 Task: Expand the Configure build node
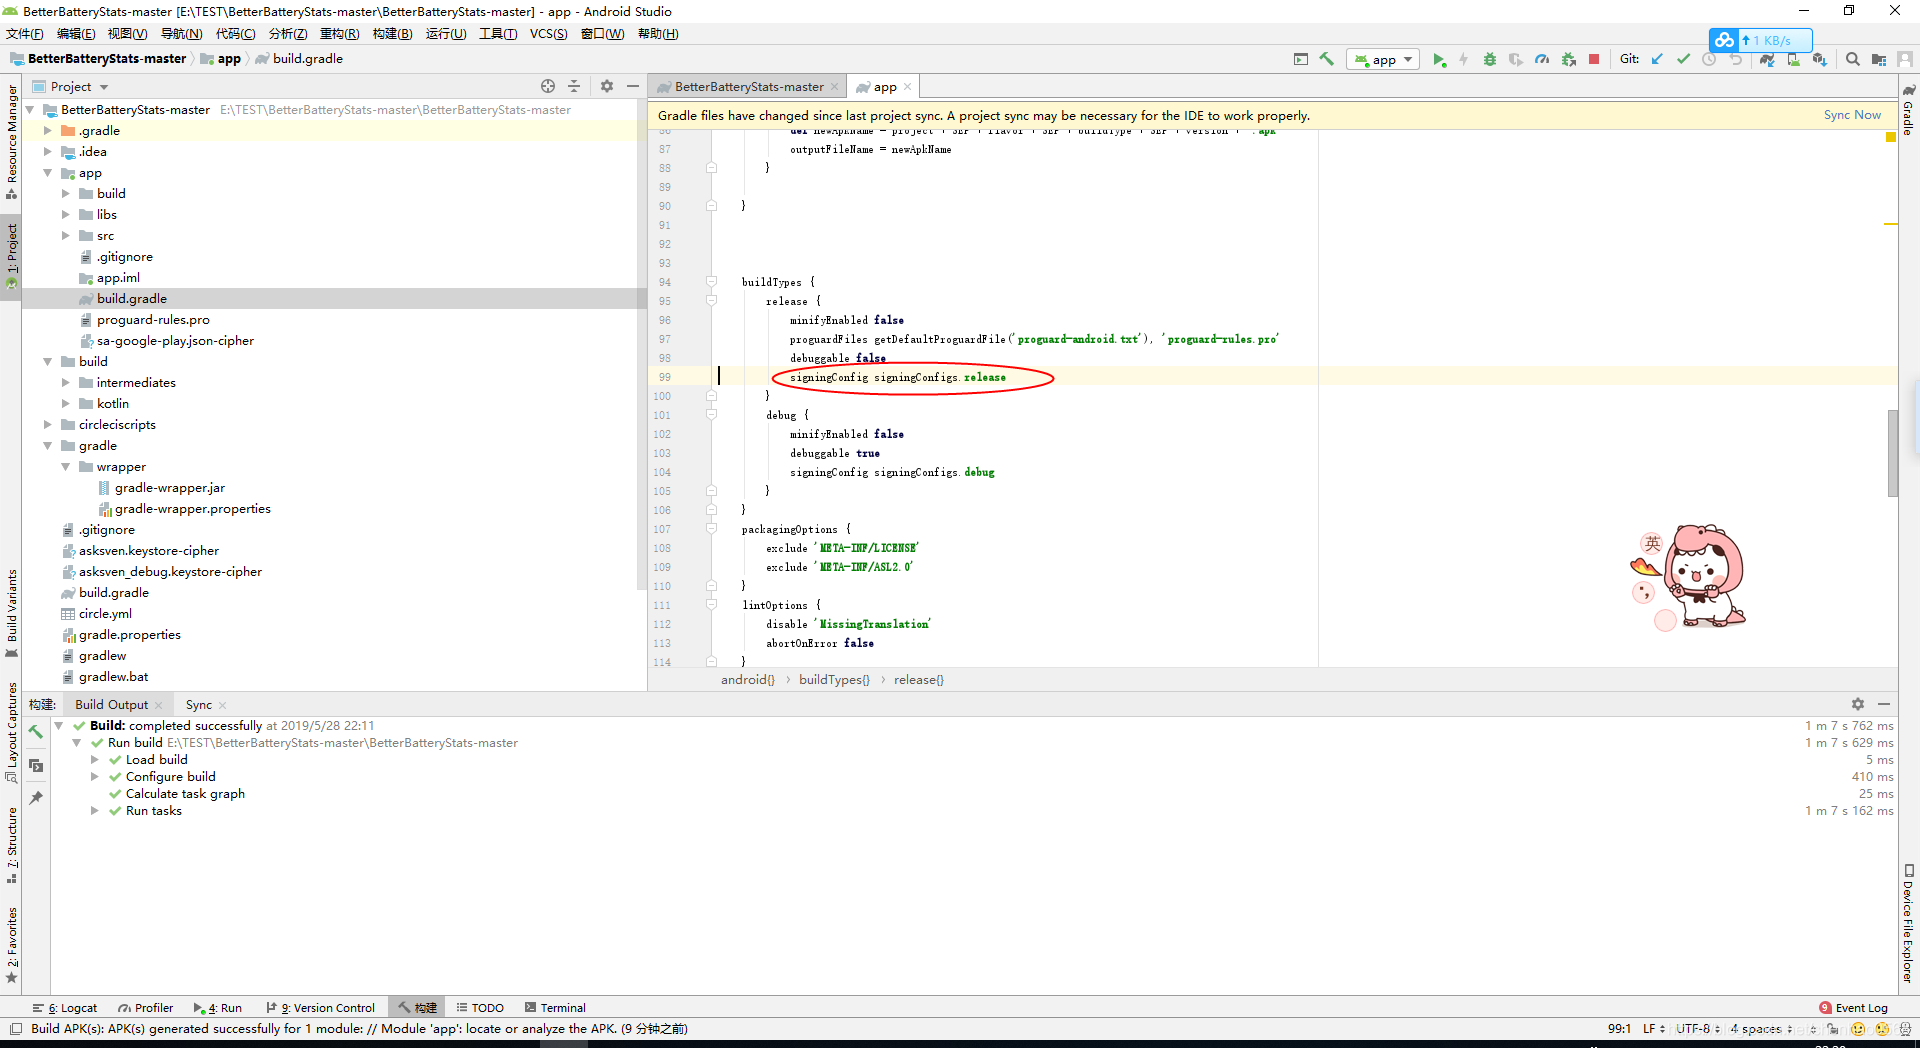(x=95, y=777)
